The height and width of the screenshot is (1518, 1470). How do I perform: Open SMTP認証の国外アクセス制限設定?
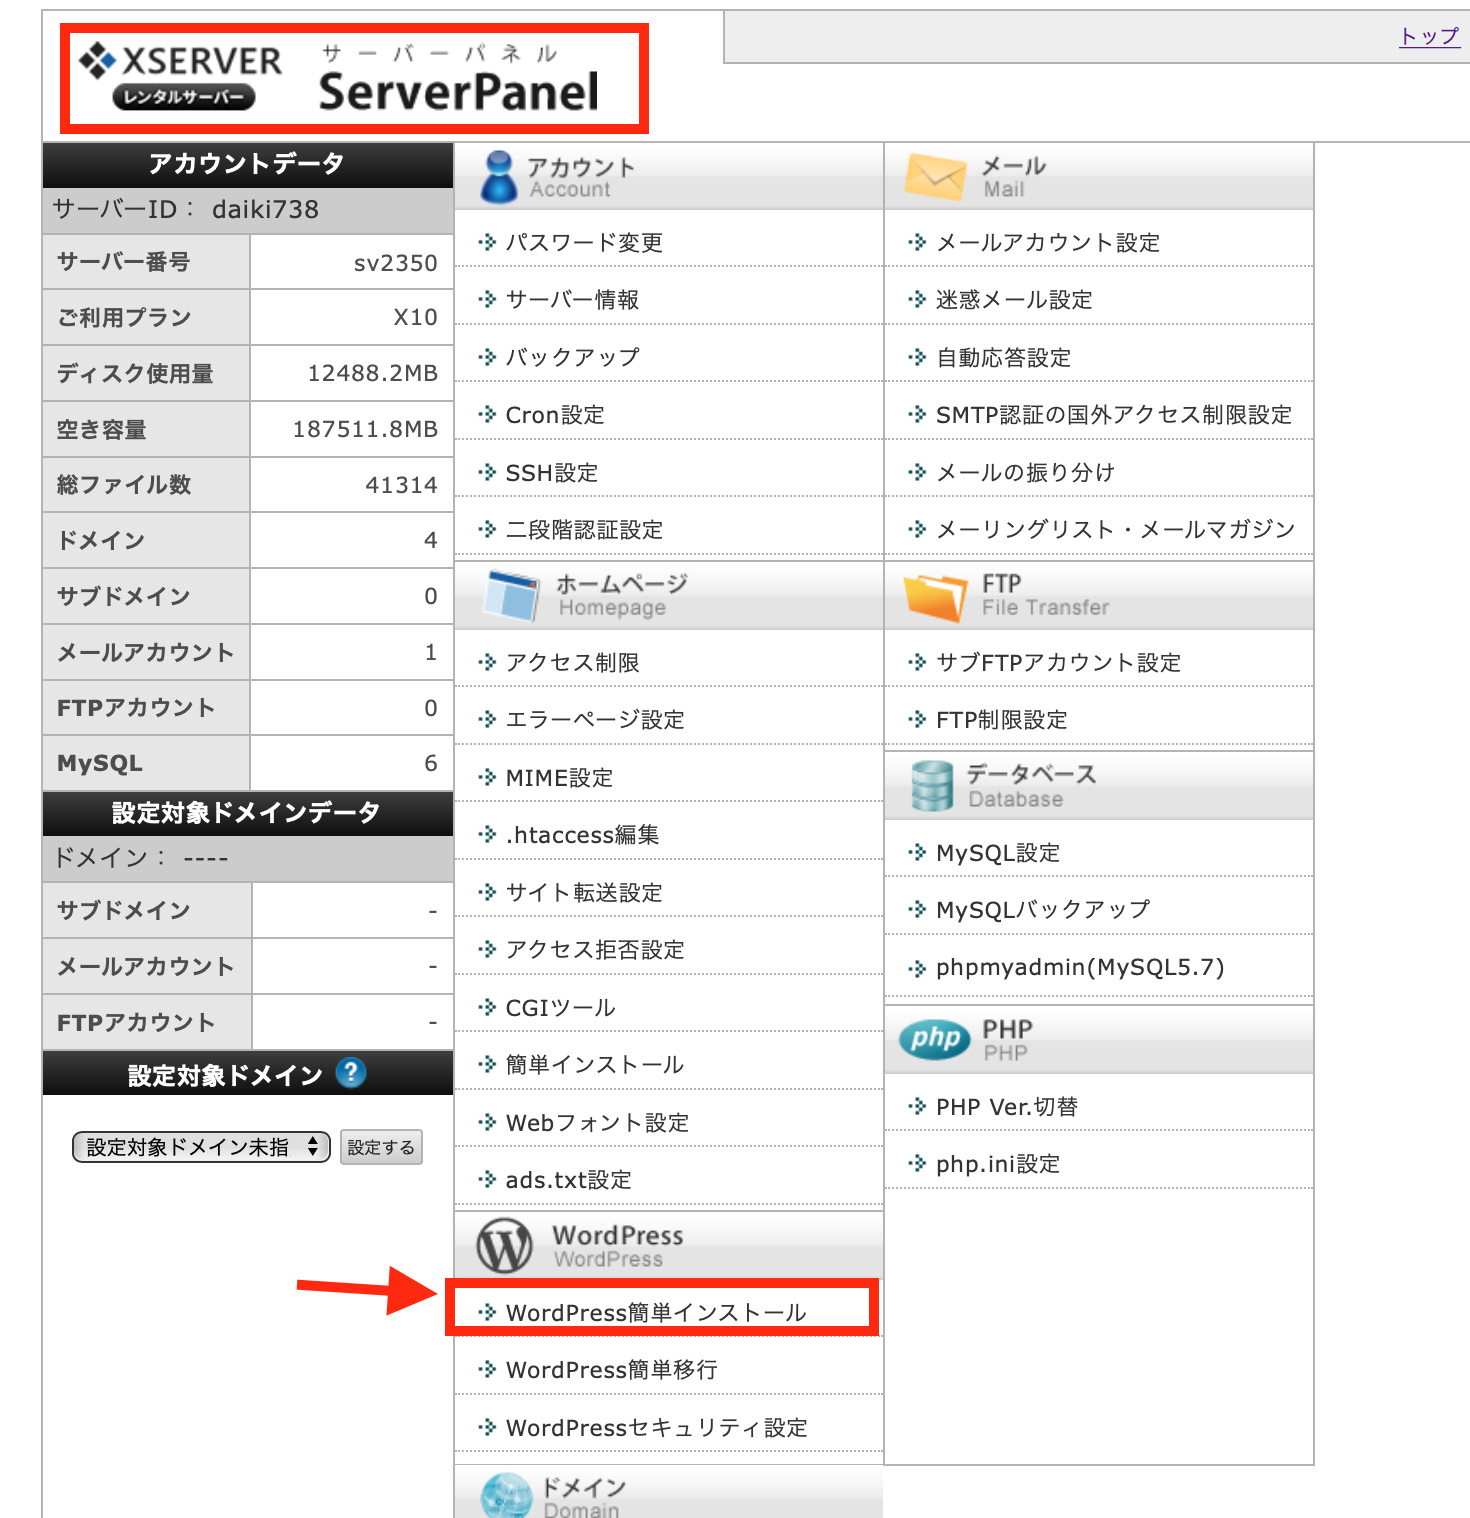coord(1114,414)
